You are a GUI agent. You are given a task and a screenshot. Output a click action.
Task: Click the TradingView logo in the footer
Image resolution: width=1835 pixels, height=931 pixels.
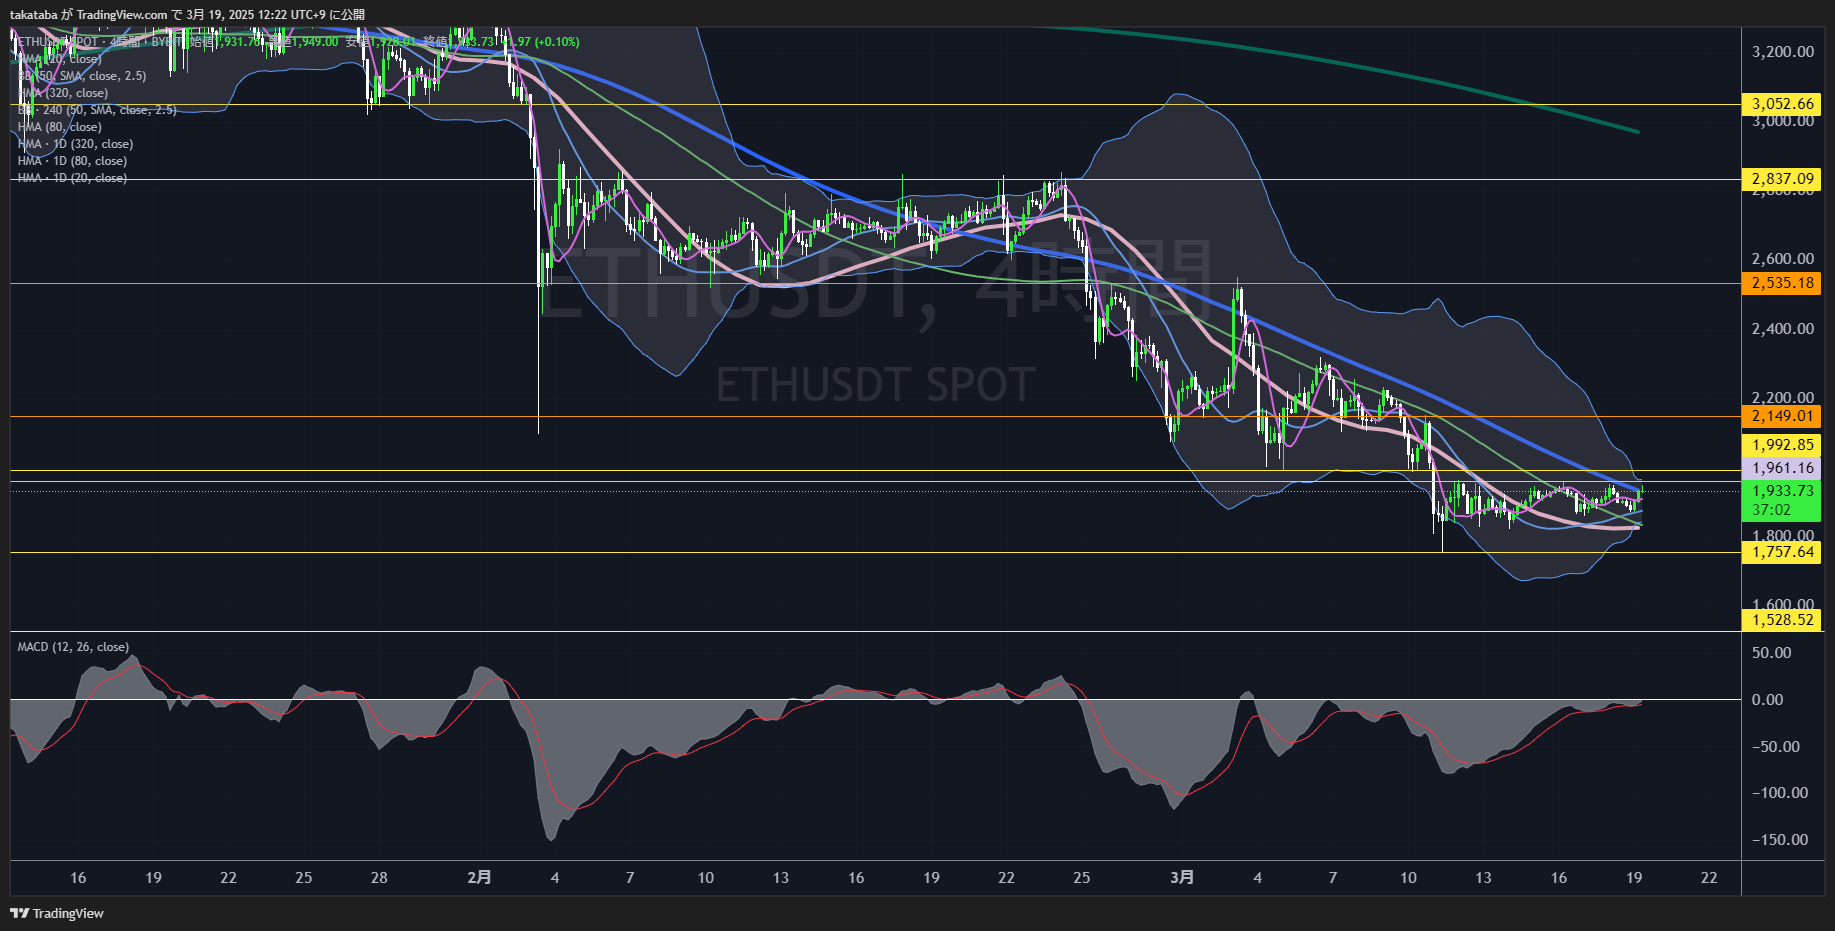[x=57, y=913]
